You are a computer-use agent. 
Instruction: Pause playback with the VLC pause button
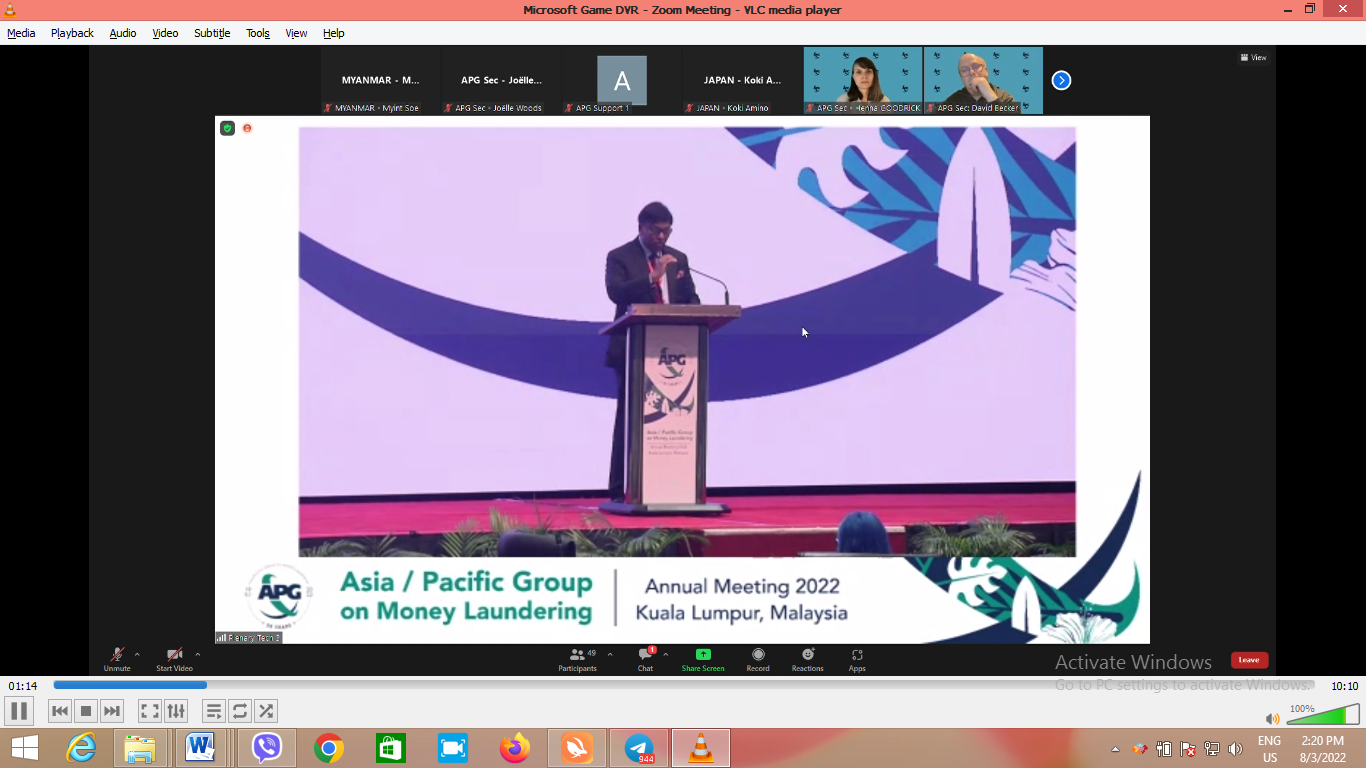coord(19,711)
